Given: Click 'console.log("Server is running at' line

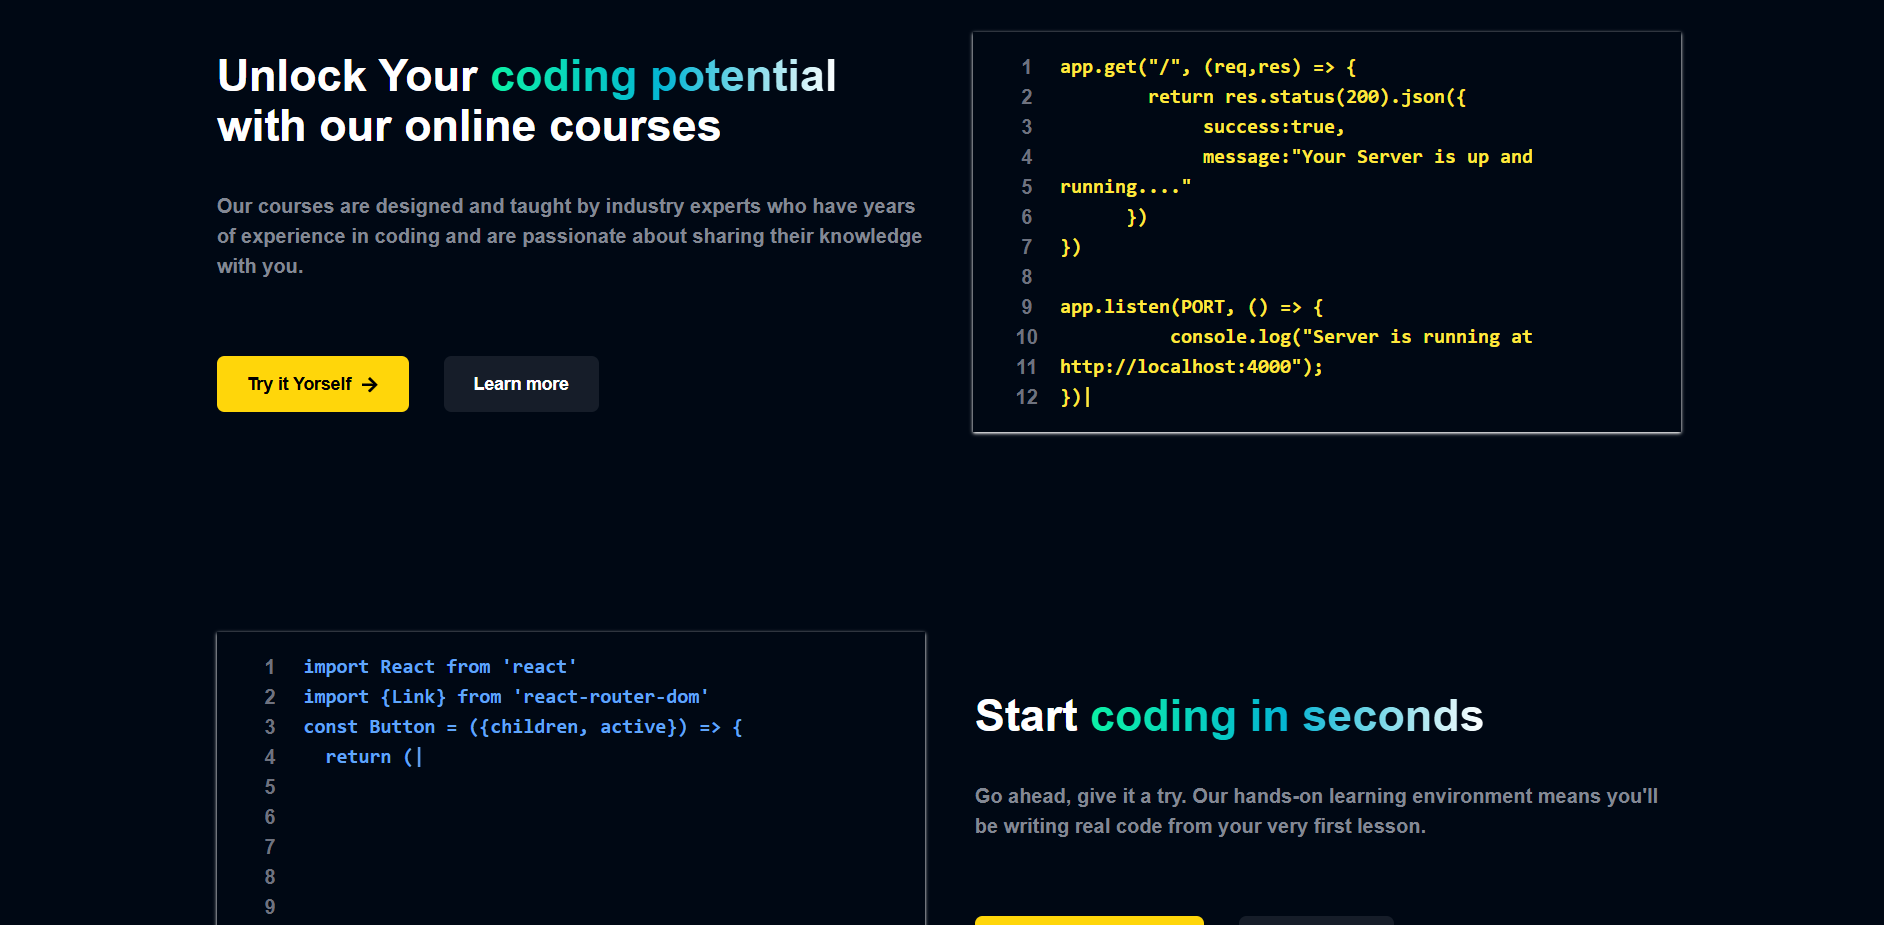Looking at the screenshot, I should point(1351,337).
